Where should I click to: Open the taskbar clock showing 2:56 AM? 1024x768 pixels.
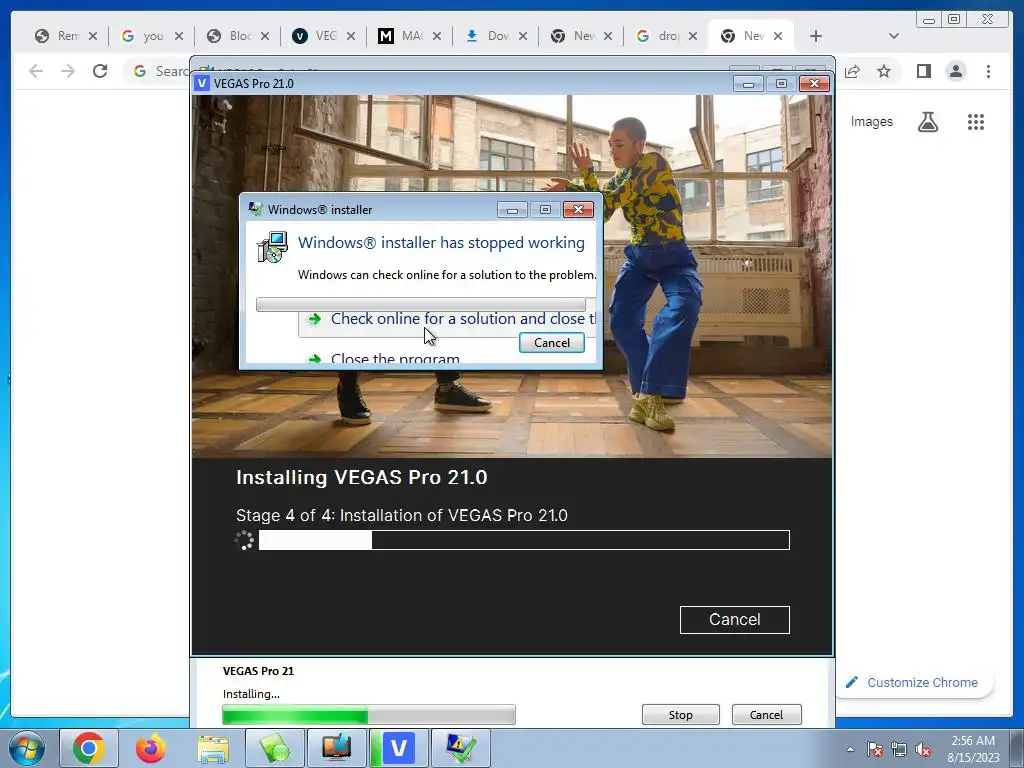pos(973,749)
